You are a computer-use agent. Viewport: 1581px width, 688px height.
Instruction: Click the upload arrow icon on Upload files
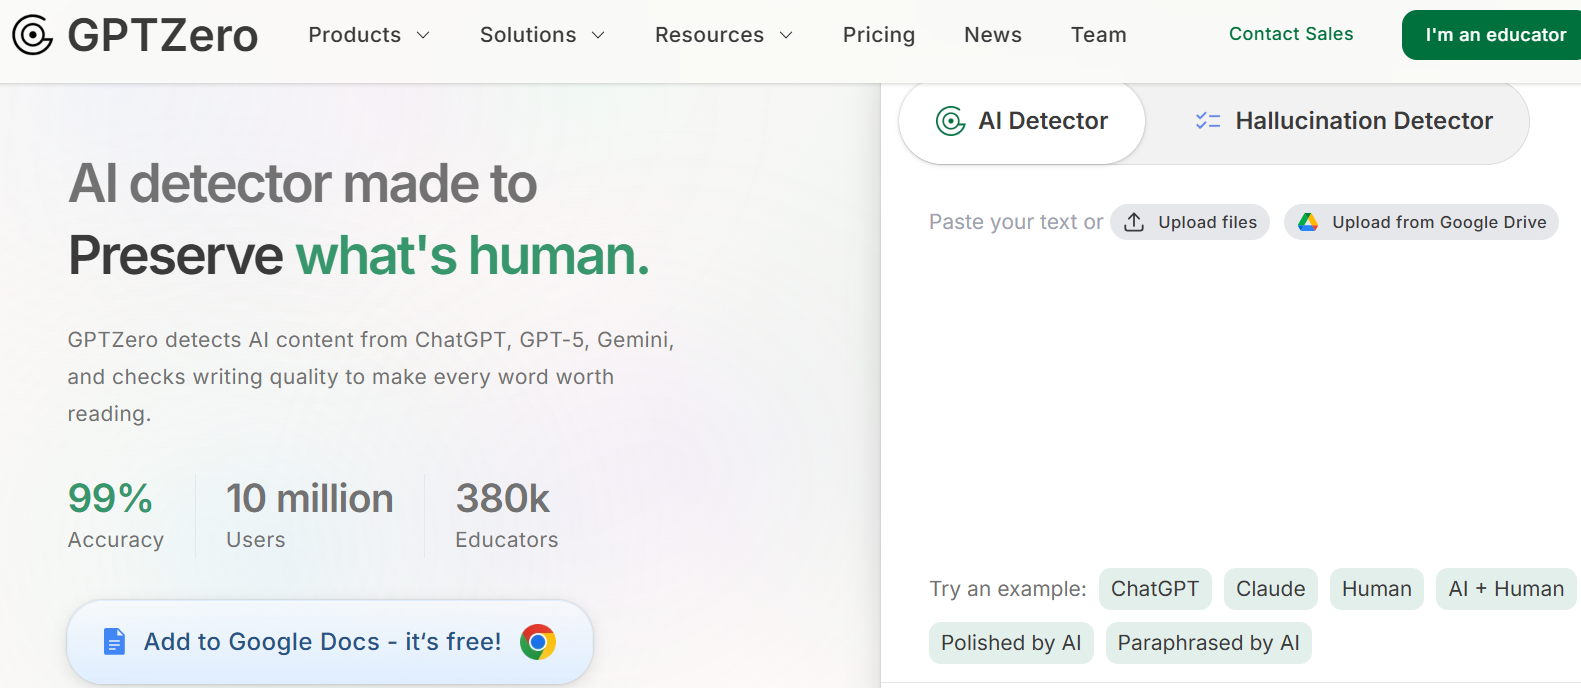point(1134,222)
